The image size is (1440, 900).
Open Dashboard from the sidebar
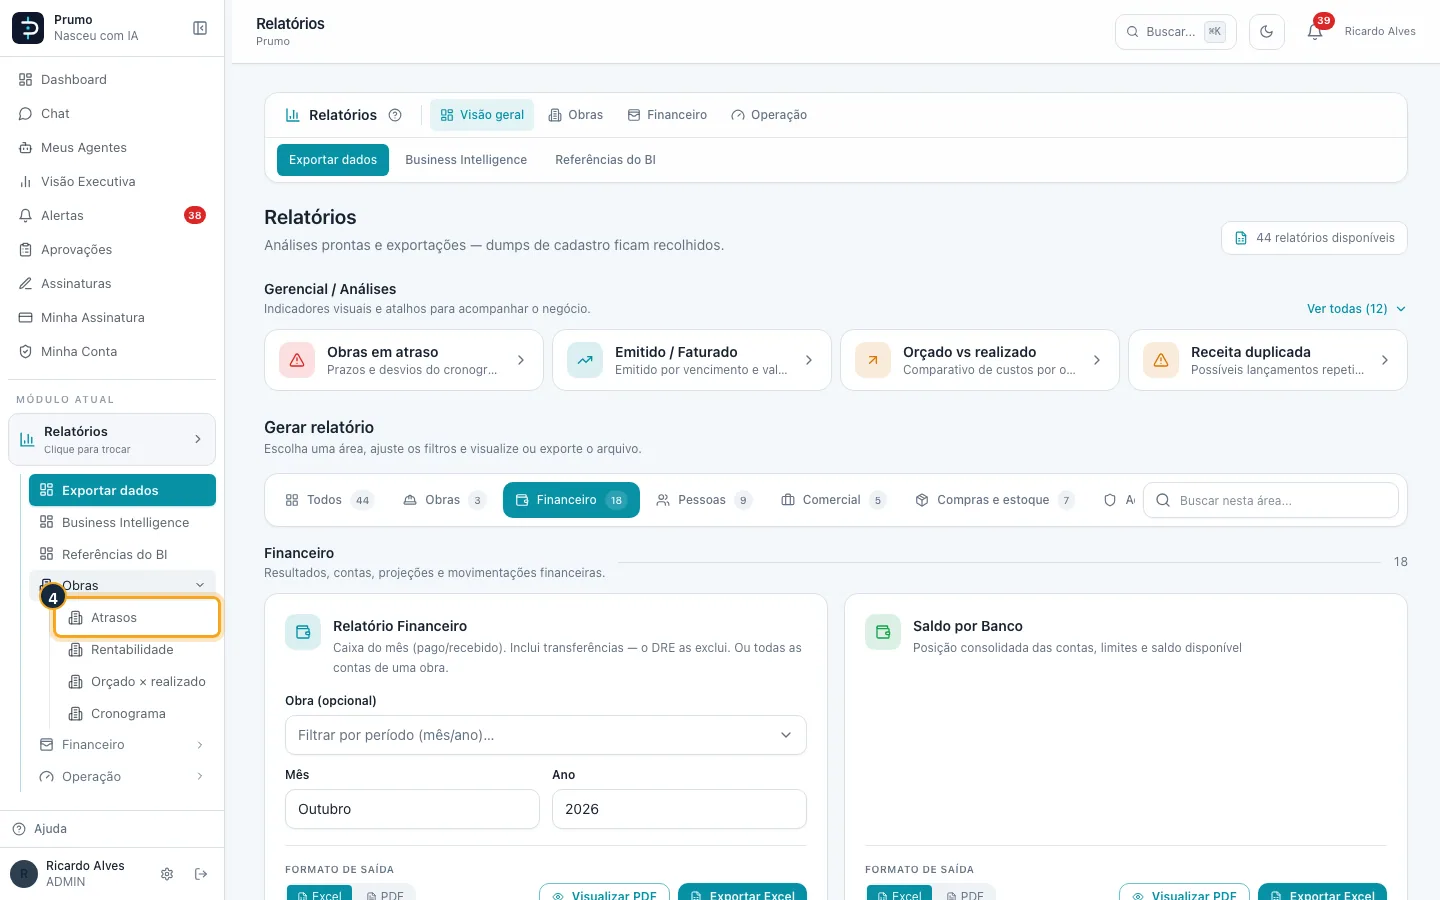[x=112, y=80]
